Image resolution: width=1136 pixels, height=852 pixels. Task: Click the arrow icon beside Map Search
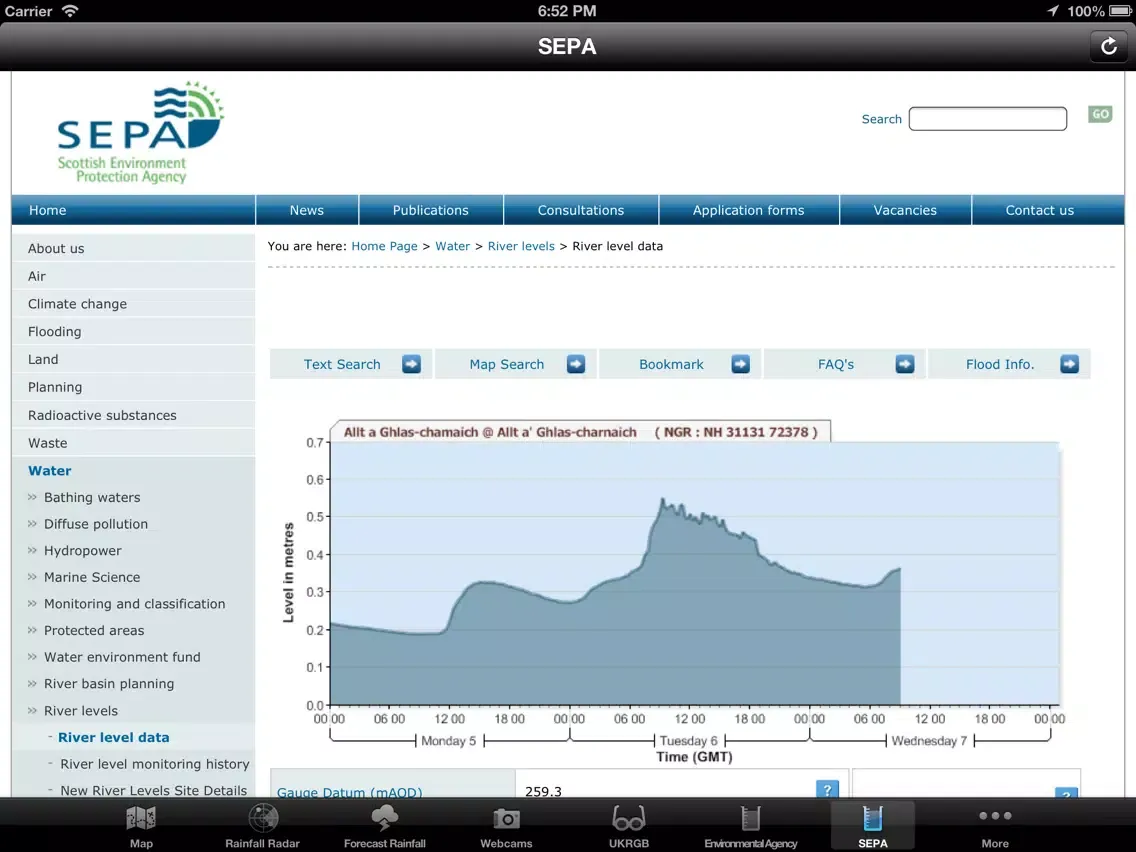point(576,364)
